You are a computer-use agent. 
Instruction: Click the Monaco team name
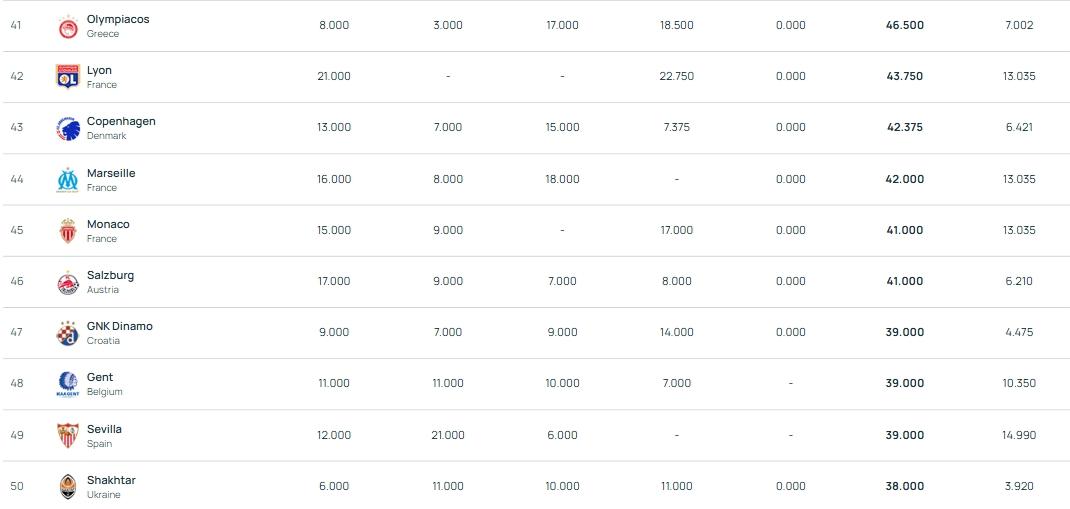click(108, 224)
